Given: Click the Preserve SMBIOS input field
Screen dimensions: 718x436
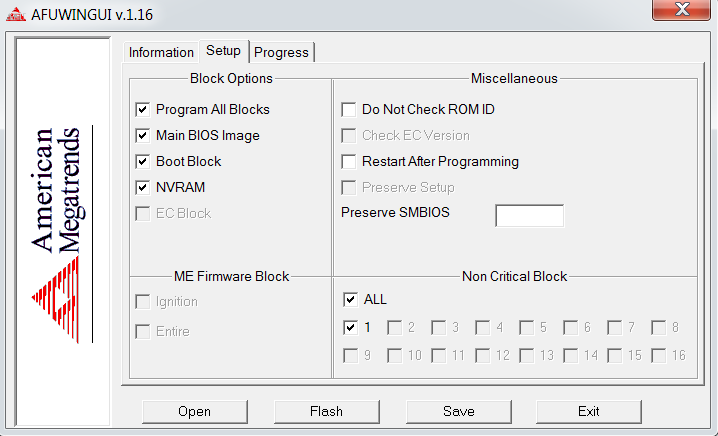Looking at the screenshot, I should [x=529, y=215].
